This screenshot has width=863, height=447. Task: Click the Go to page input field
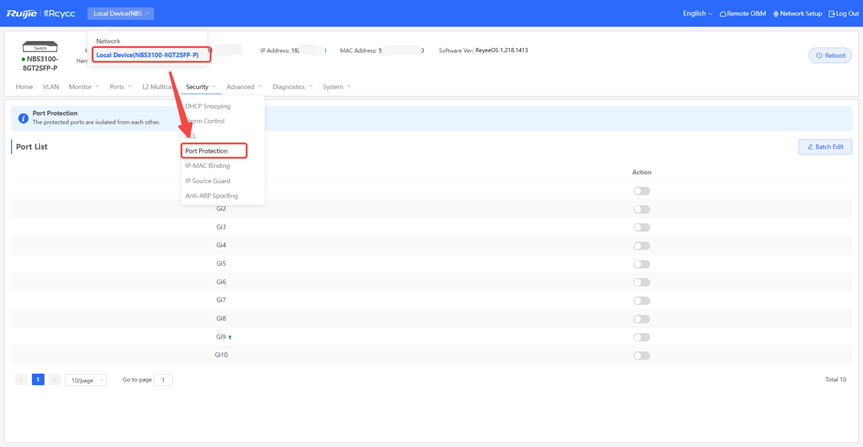tap(163, 380)
